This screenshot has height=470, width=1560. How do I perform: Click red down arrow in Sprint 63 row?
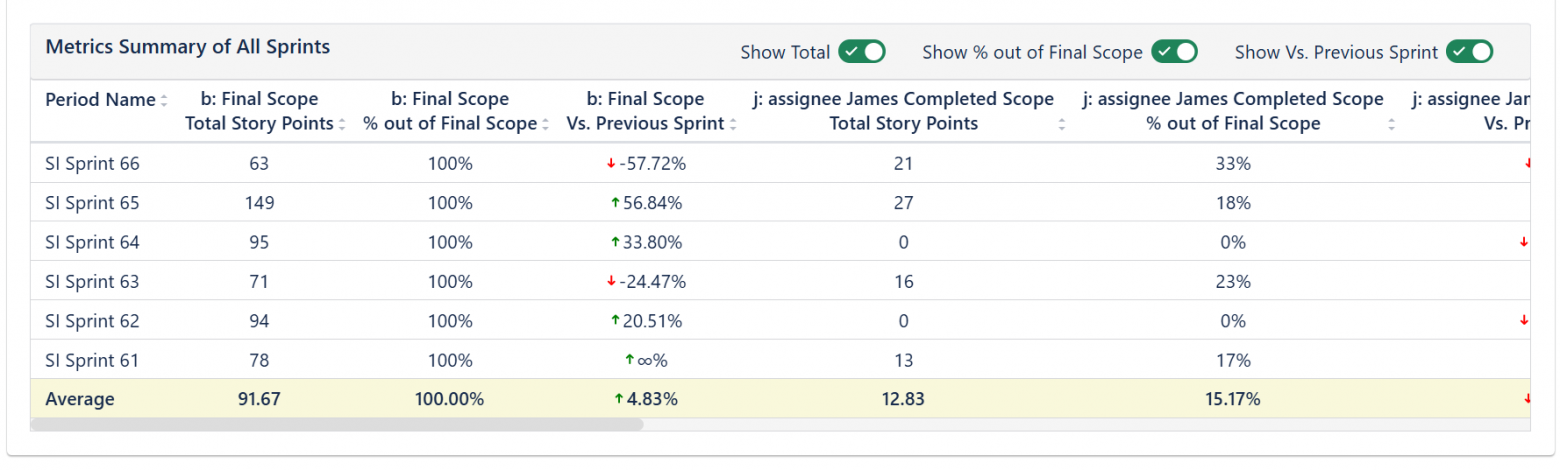point(611,281)
